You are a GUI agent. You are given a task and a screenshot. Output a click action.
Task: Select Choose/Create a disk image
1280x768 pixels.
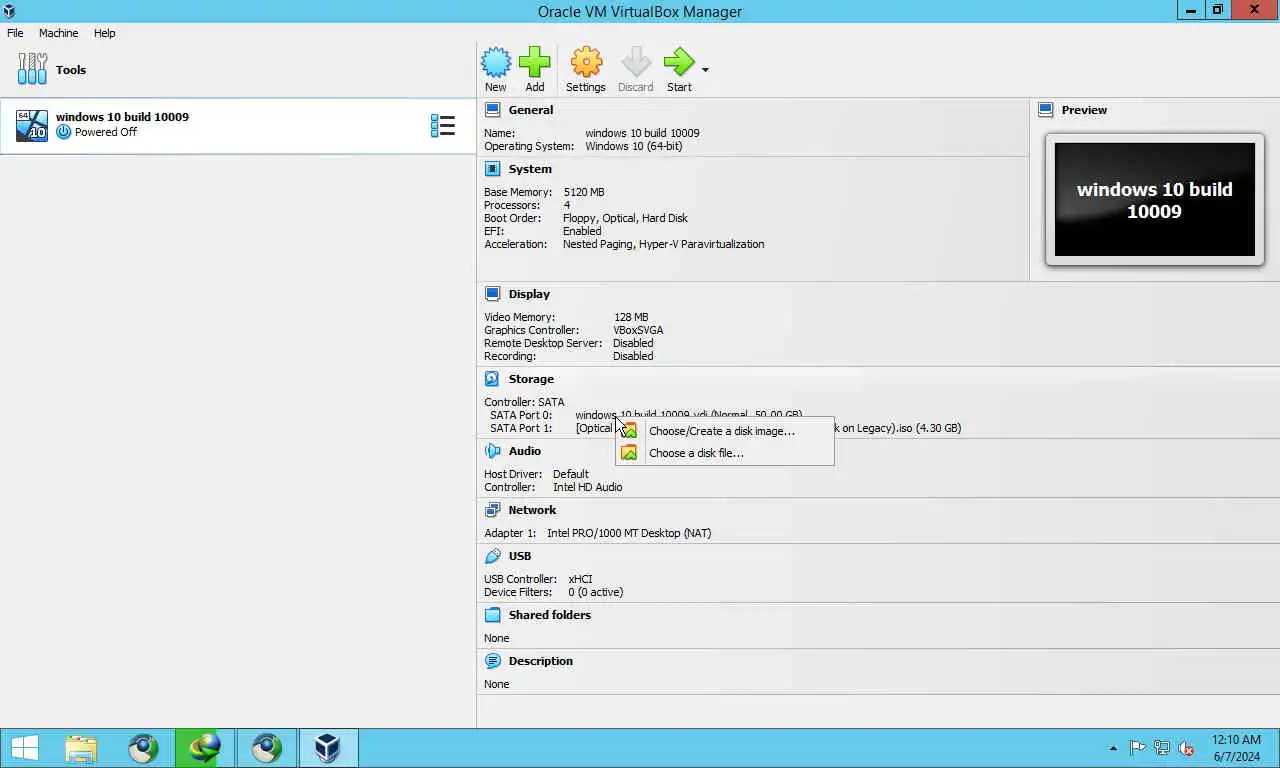point(725,431)
